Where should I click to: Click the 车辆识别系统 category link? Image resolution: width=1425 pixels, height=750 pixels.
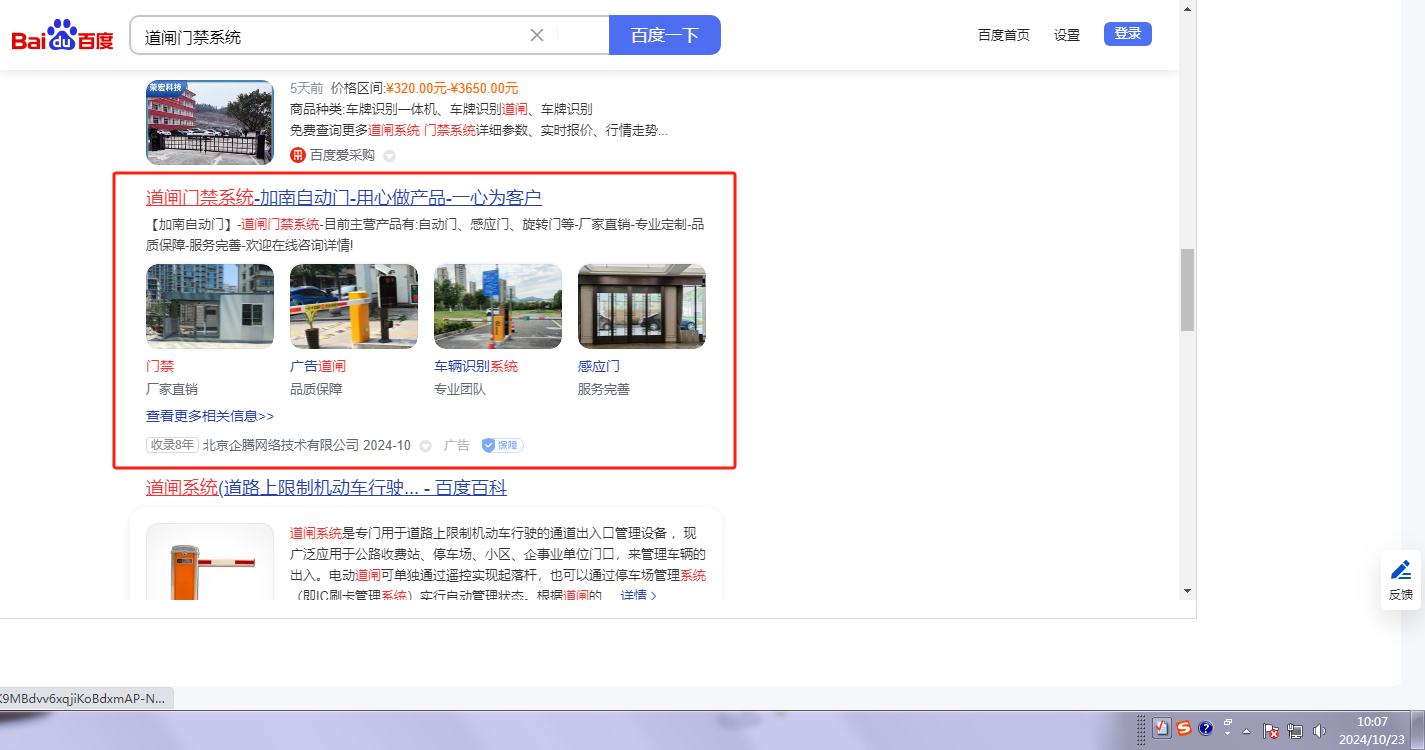(476, 366)
